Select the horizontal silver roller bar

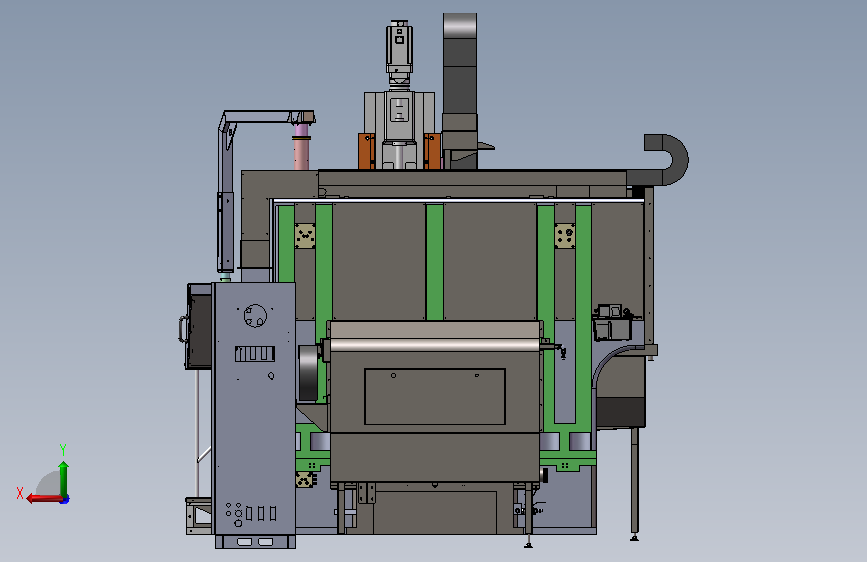(435, 345)
